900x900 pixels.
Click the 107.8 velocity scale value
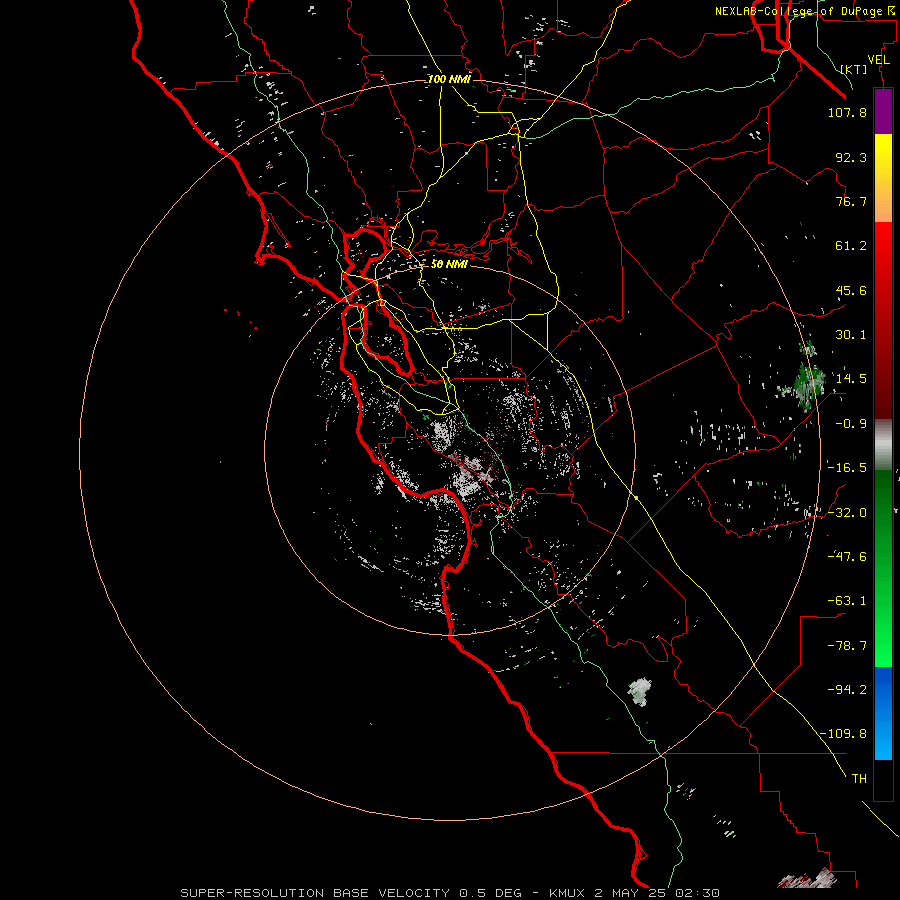(847, 112)
